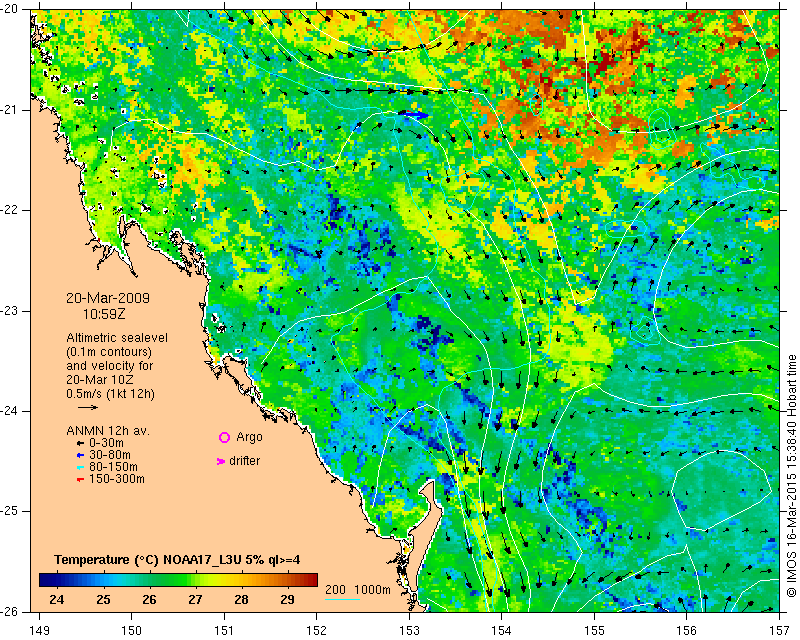The height and width of the screenshot is (640, 800).
Task: Click the black 0-30m arrow legend marker
Action: [80, 443]
